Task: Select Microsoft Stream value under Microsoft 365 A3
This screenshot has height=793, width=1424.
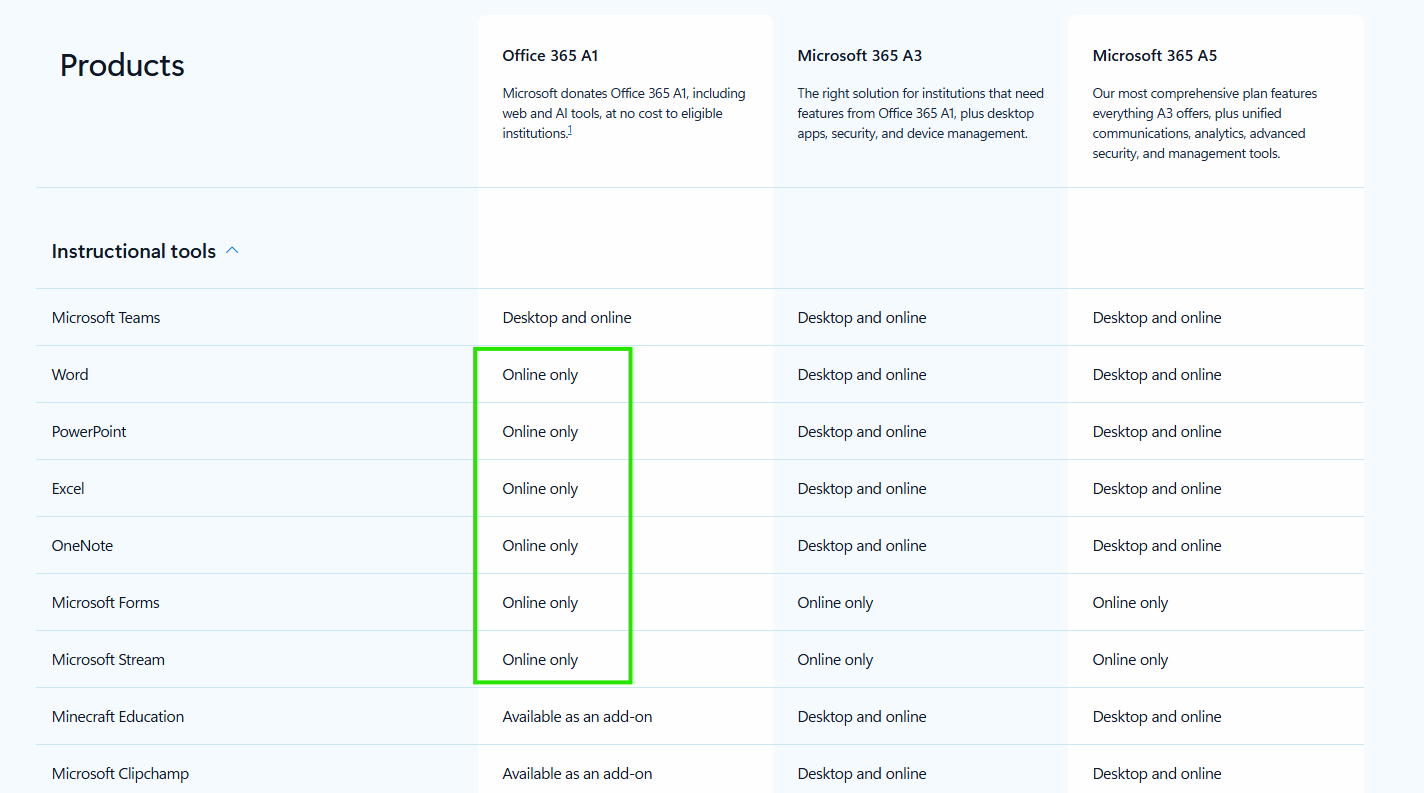Action: tap(835, 660)
